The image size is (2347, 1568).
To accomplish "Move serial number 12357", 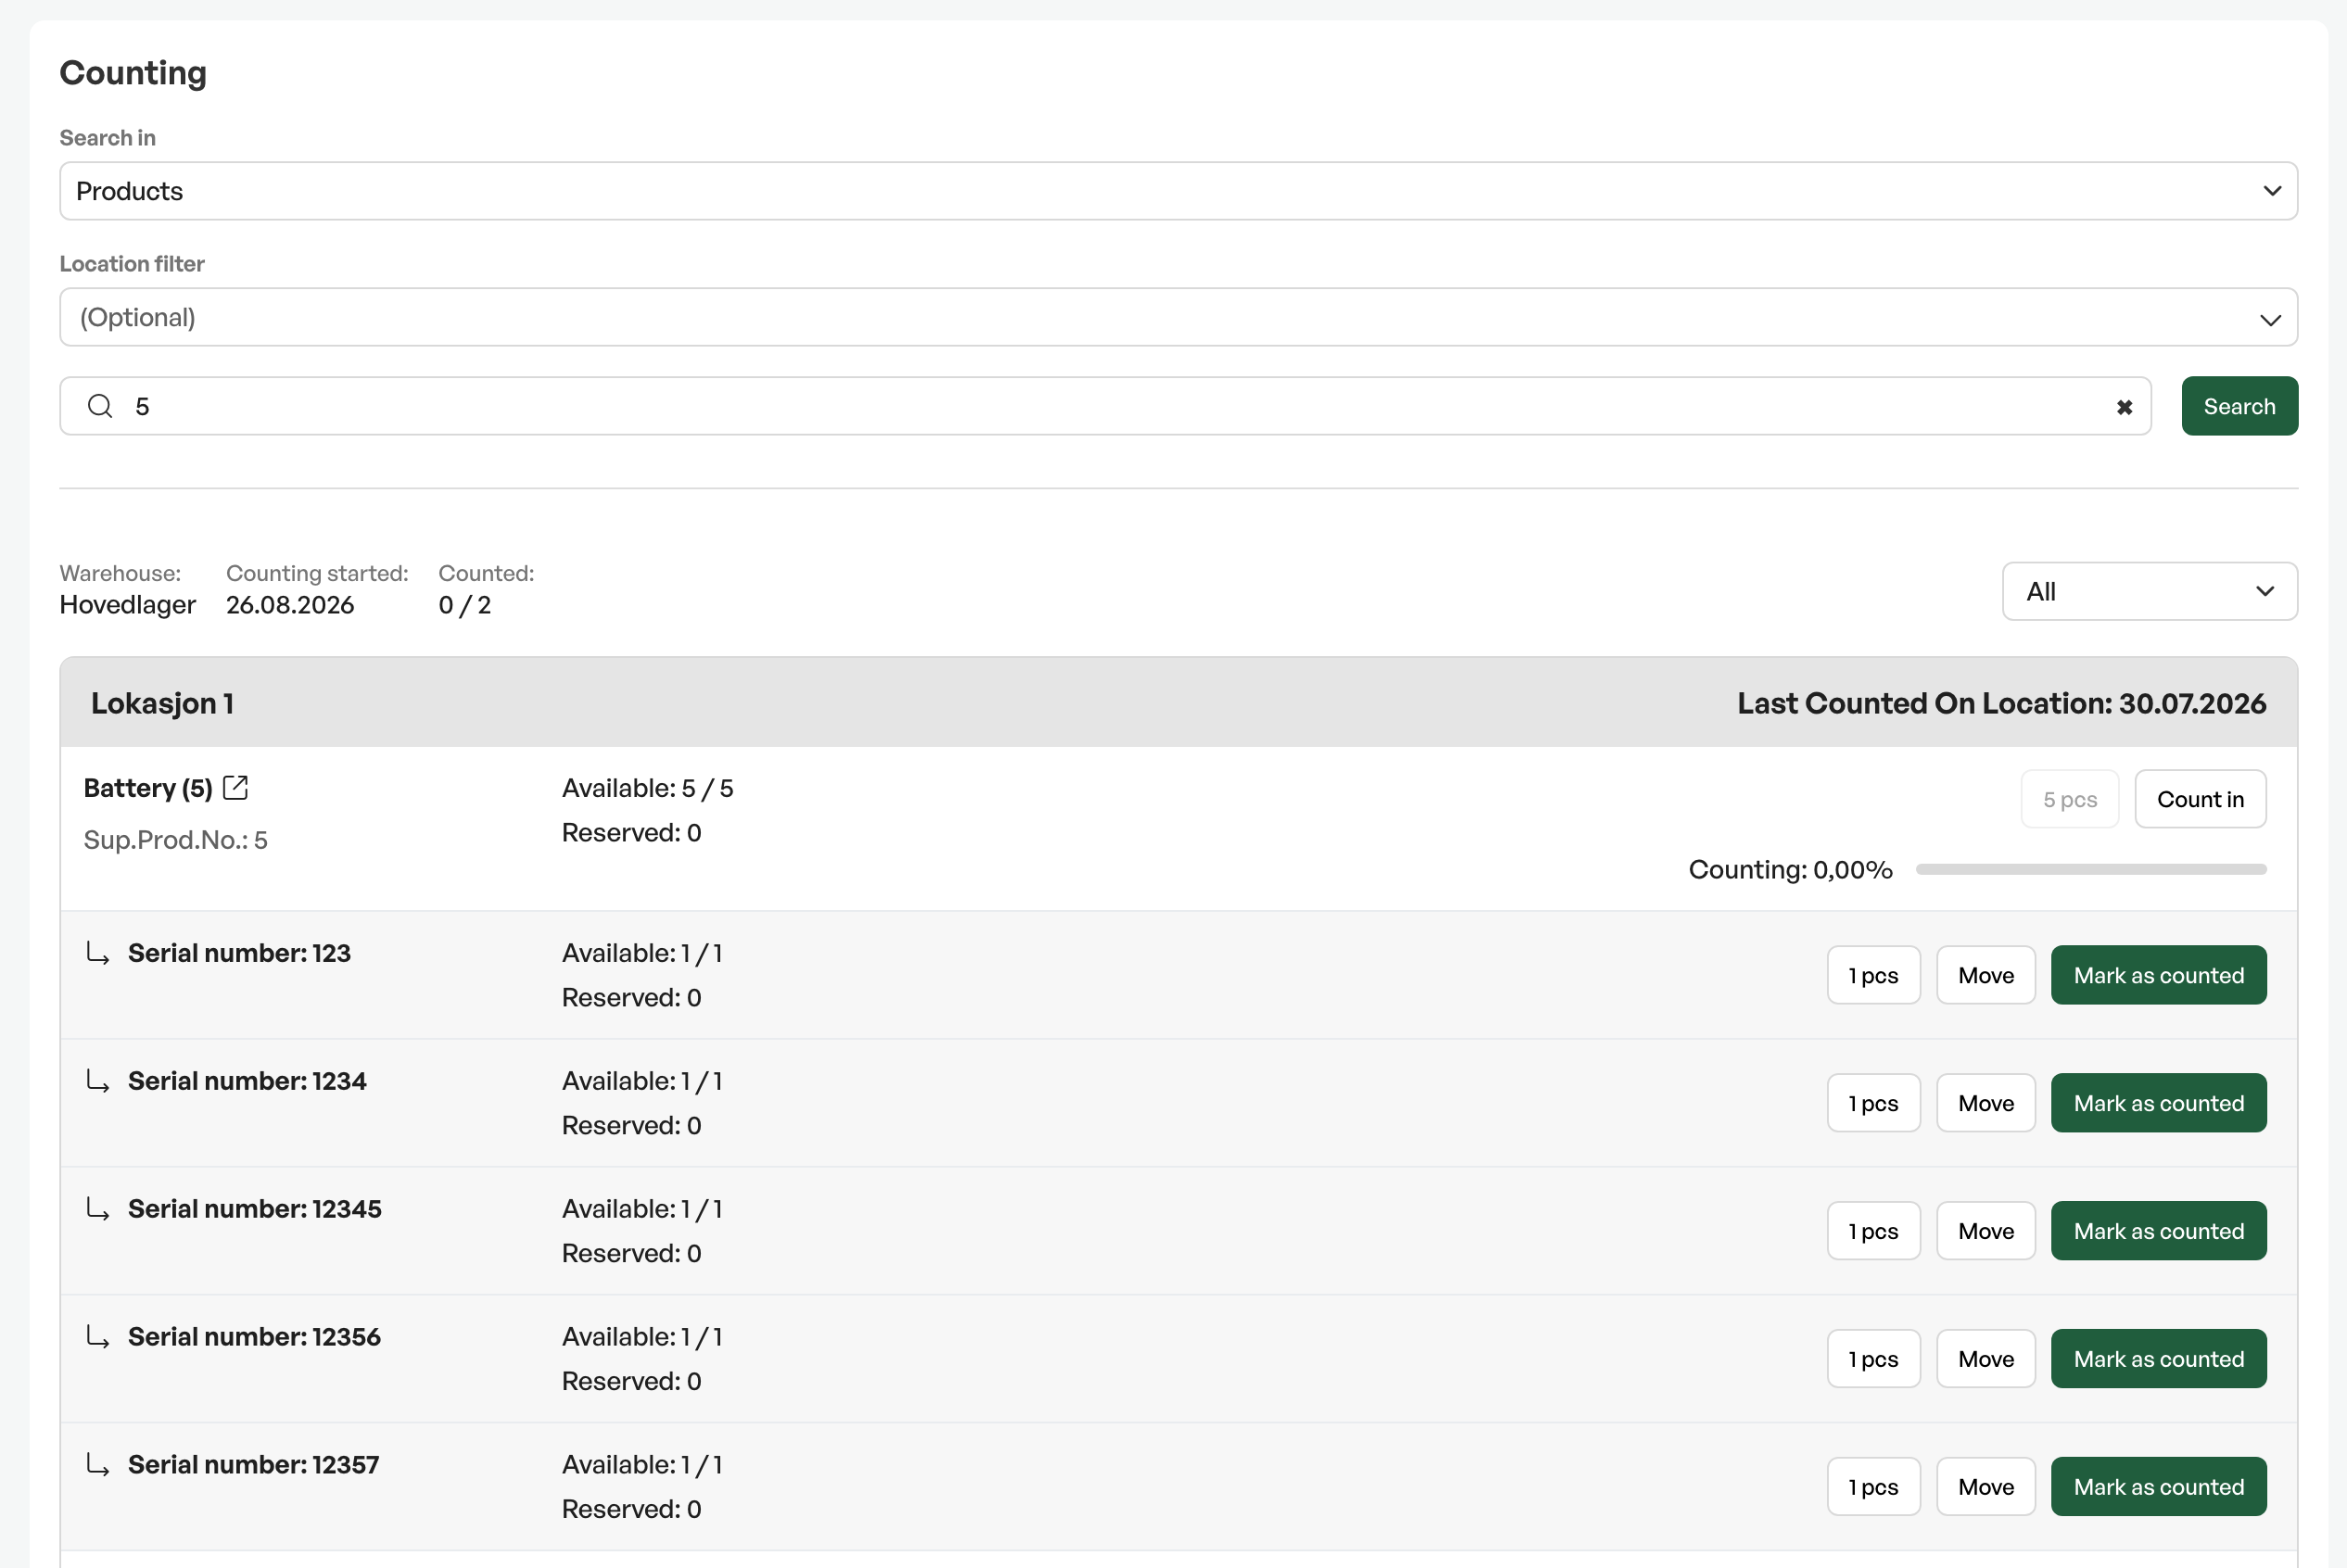I will coord(1985,1487).
